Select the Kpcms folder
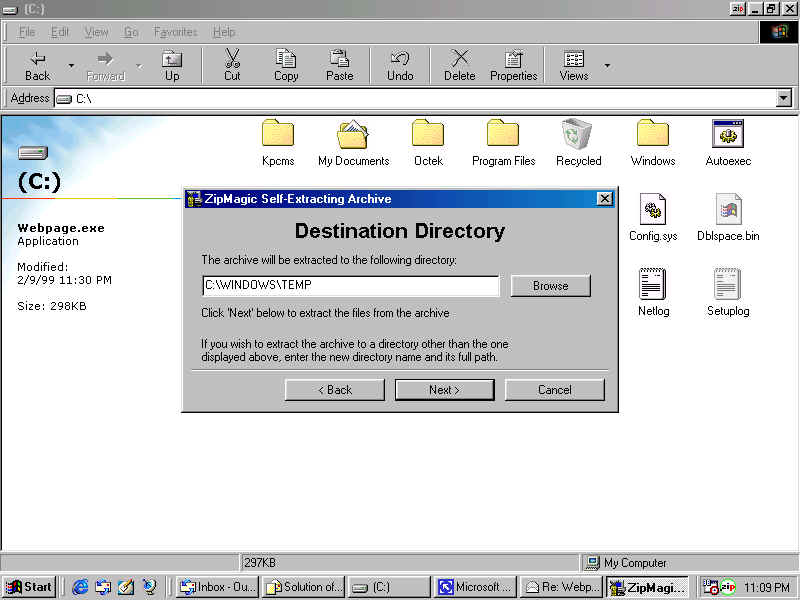 click(278, 143)
